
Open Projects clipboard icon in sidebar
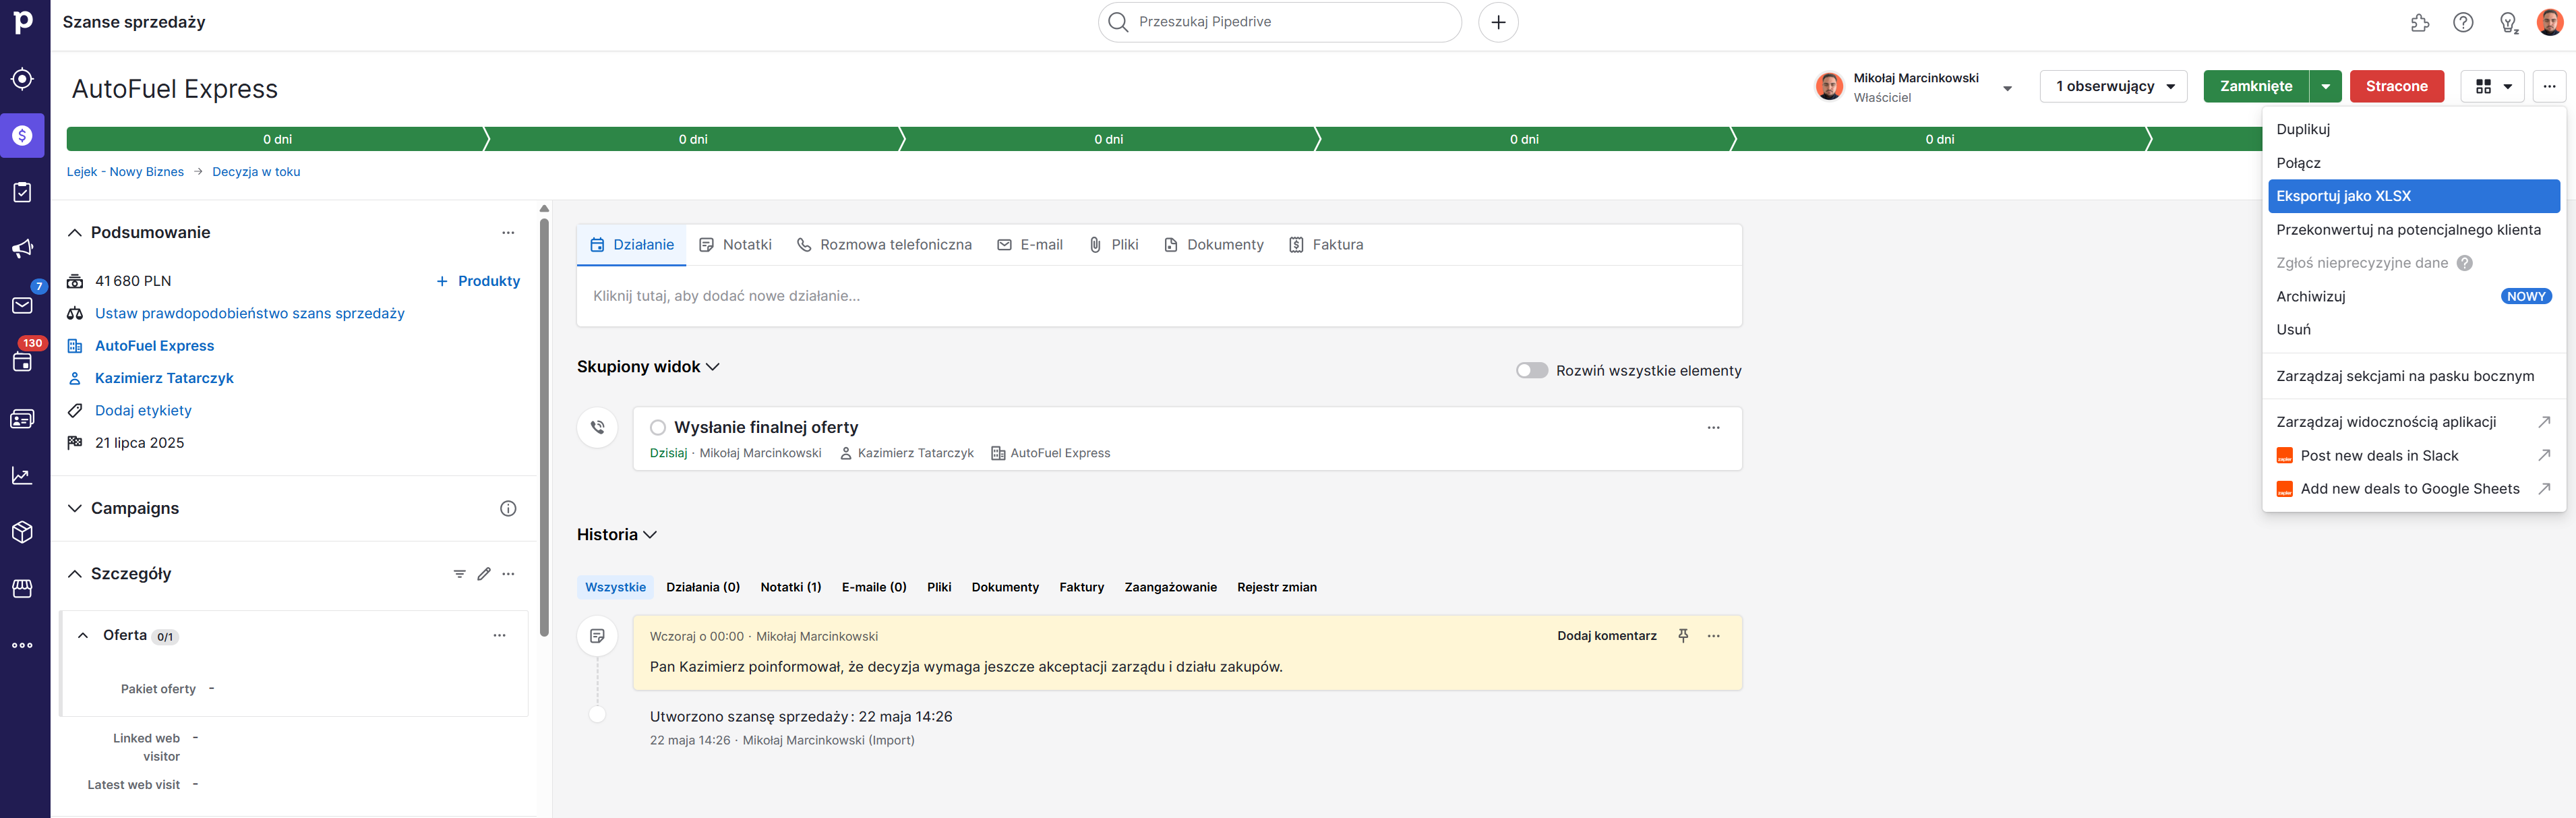point(23,192)
